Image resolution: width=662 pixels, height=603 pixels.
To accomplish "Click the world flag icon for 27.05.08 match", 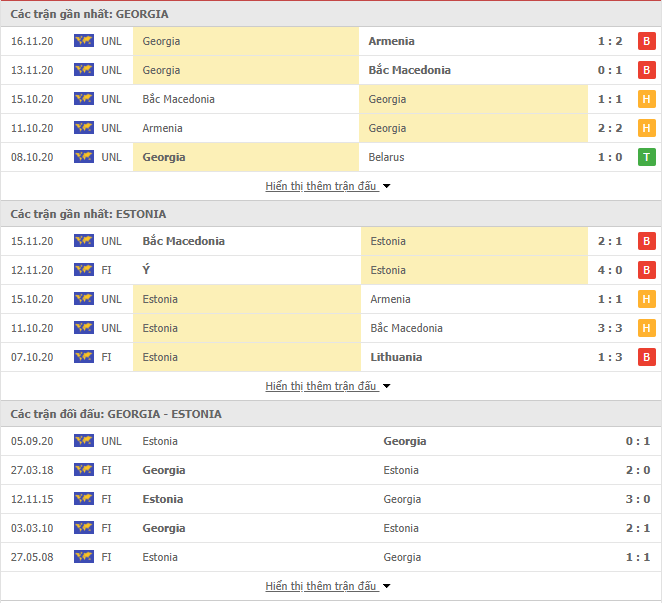I will pos(84,557).
